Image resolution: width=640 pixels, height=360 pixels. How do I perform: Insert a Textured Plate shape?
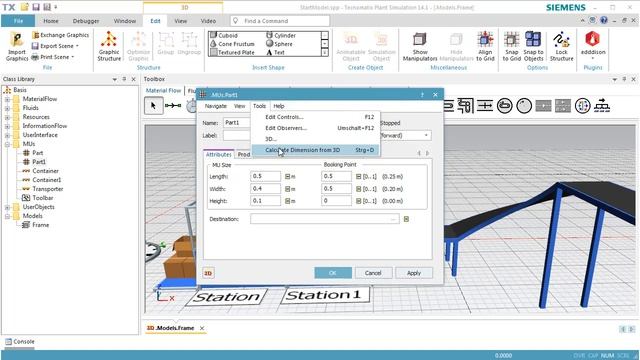232,52
